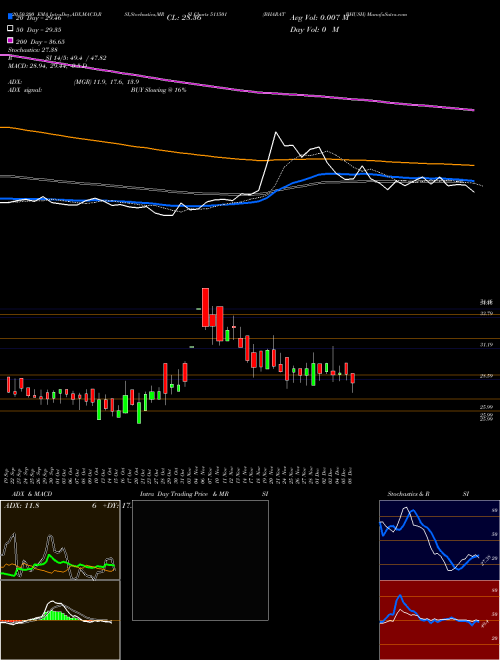Click the blue 20 Day legend swatch

click(10, 17)
